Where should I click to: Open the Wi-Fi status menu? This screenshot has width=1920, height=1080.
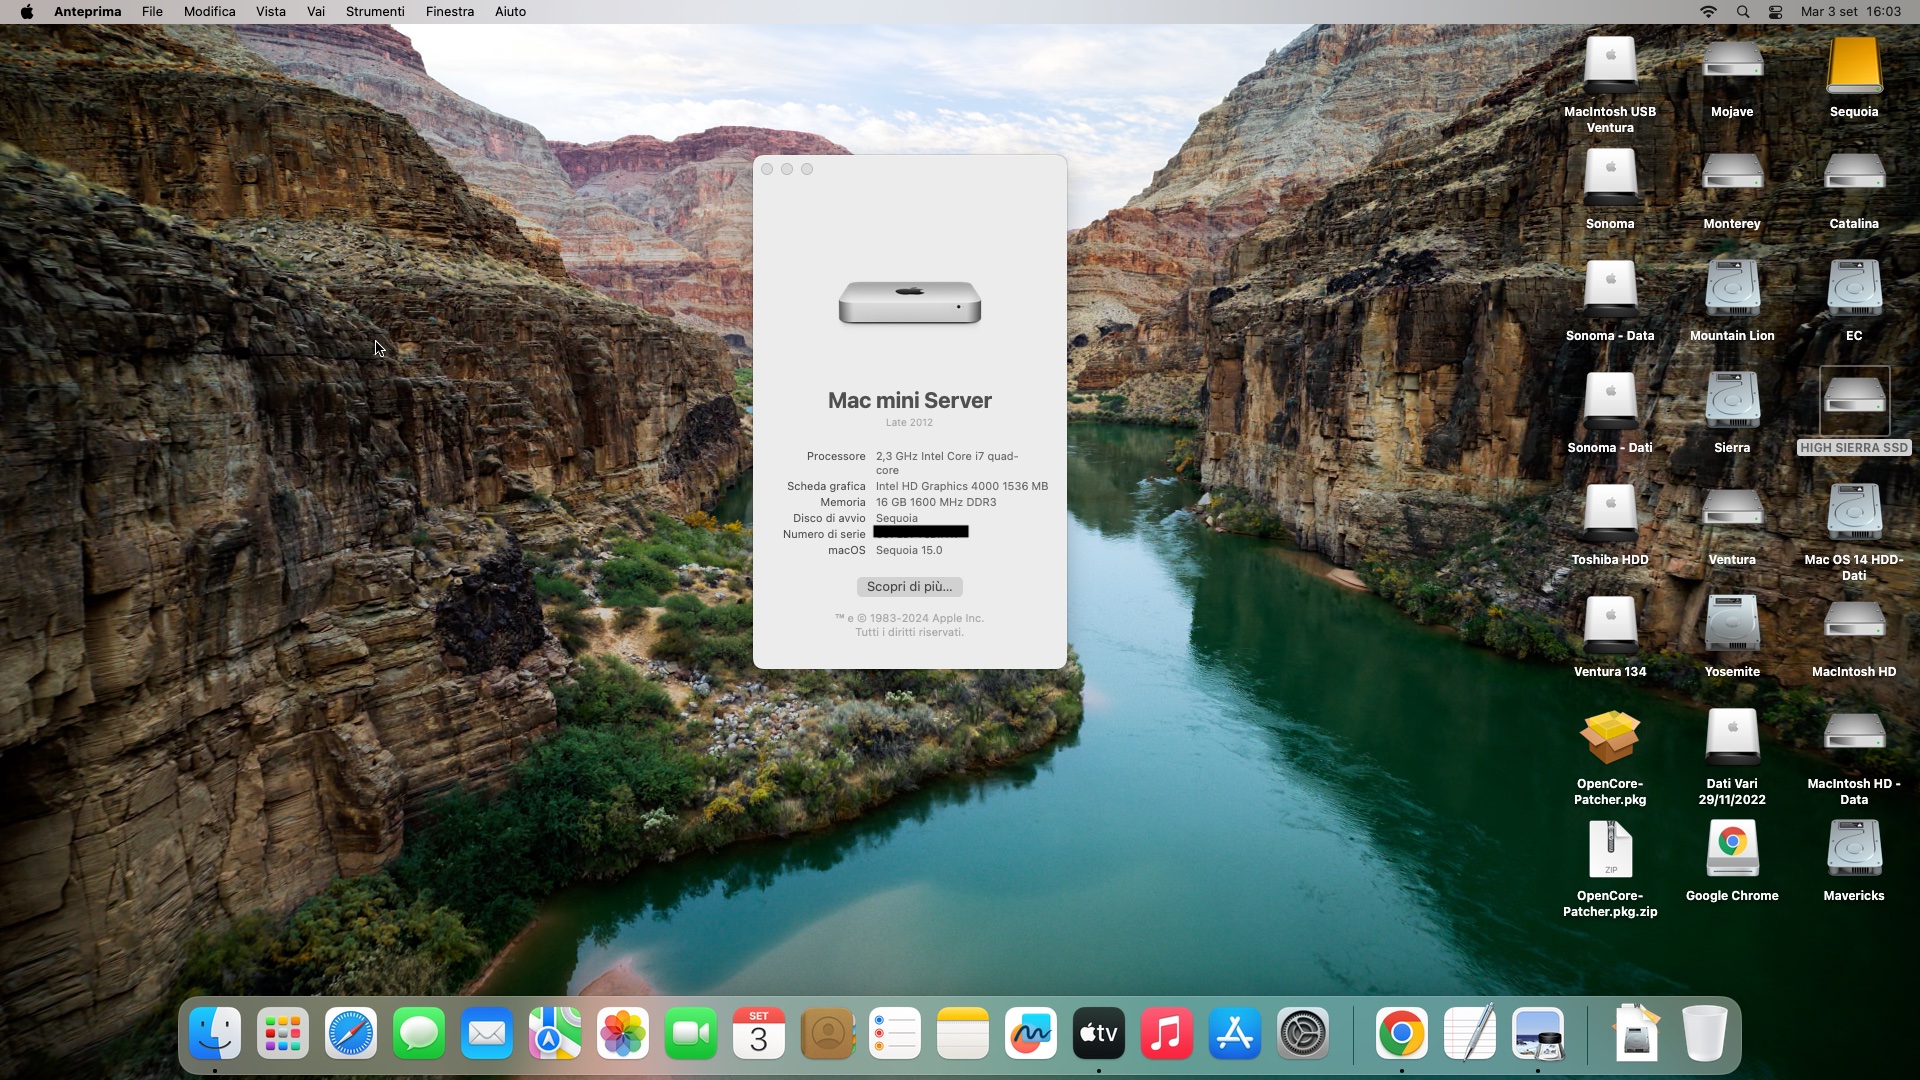point(1708,12)
